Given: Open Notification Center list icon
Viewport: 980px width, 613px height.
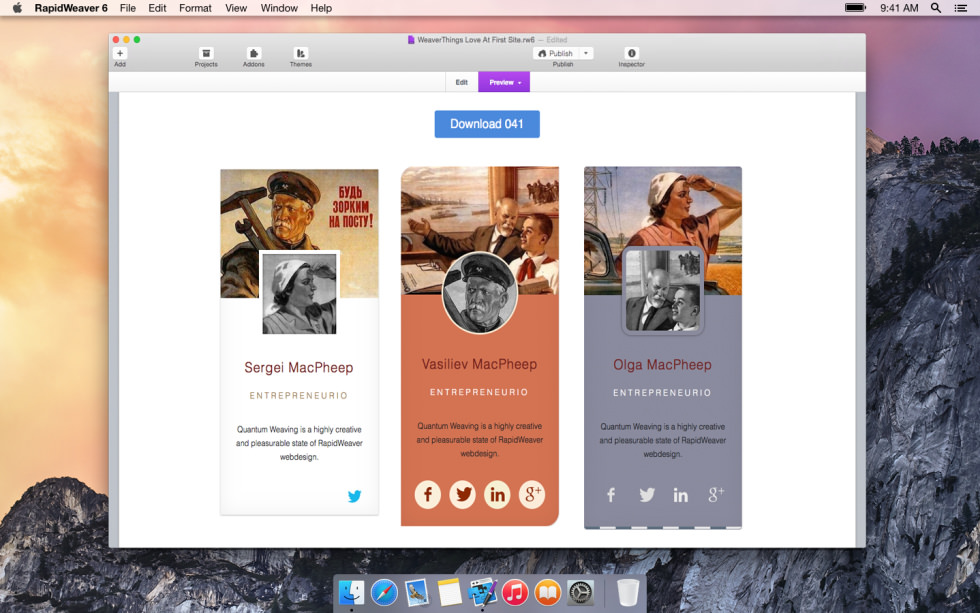Looking at the screenshot, I should [961, 8].
